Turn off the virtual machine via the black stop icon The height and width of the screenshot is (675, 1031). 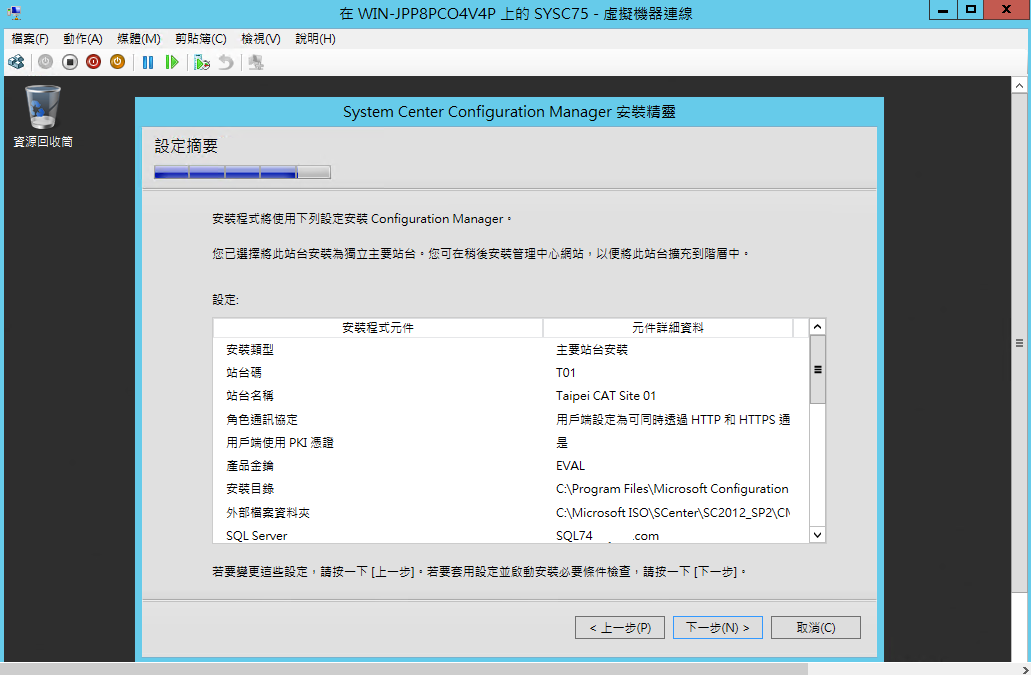tap(70, 62)
